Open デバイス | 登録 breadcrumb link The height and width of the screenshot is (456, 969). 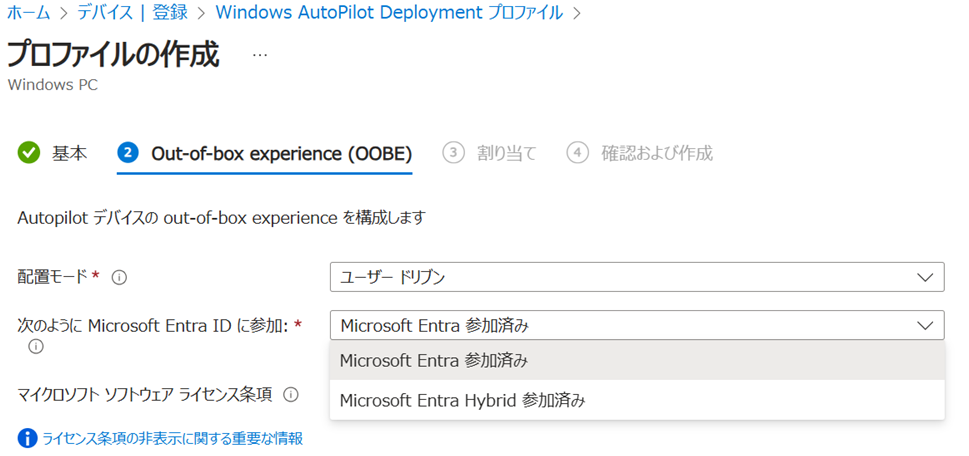132,13
